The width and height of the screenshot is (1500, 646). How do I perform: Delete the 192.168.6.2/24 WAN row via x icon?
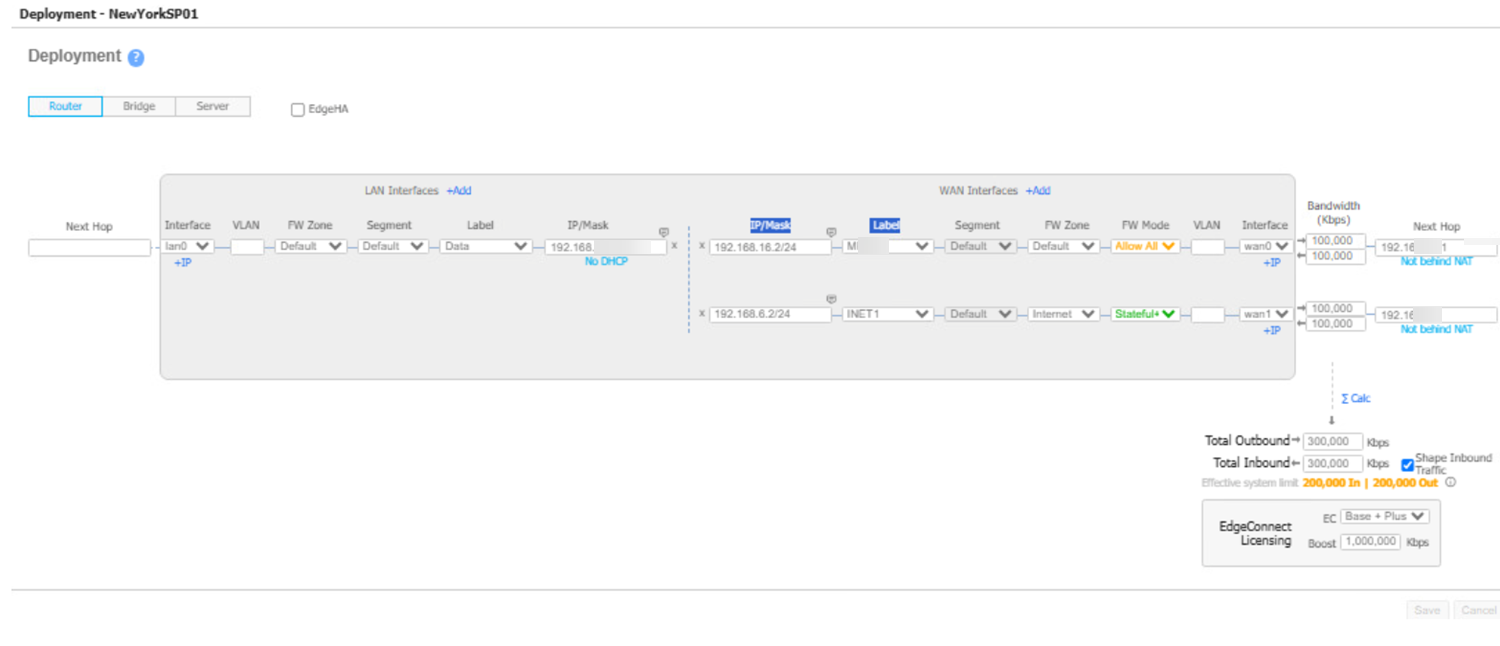[701, 314]
